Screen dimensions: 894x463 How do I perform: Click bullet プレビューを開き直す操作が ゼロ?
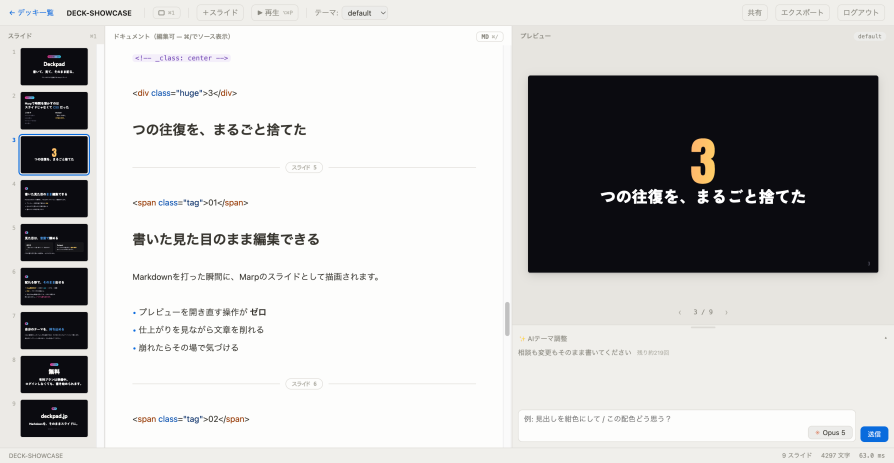pos(202,312)
